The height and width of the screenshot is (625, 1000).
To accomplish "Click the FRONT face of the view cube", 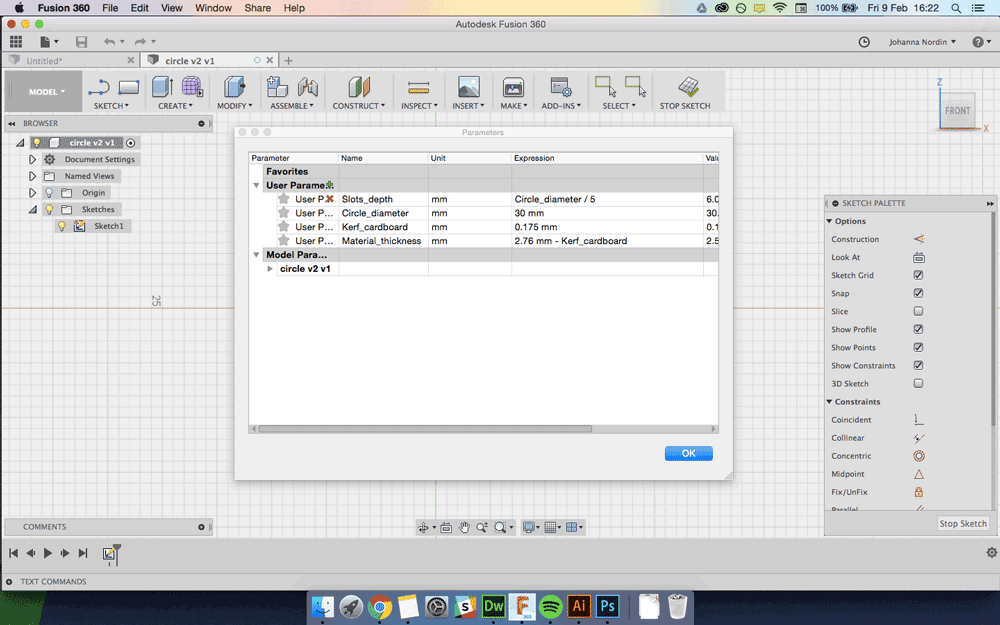I will [x=957, y=110].
